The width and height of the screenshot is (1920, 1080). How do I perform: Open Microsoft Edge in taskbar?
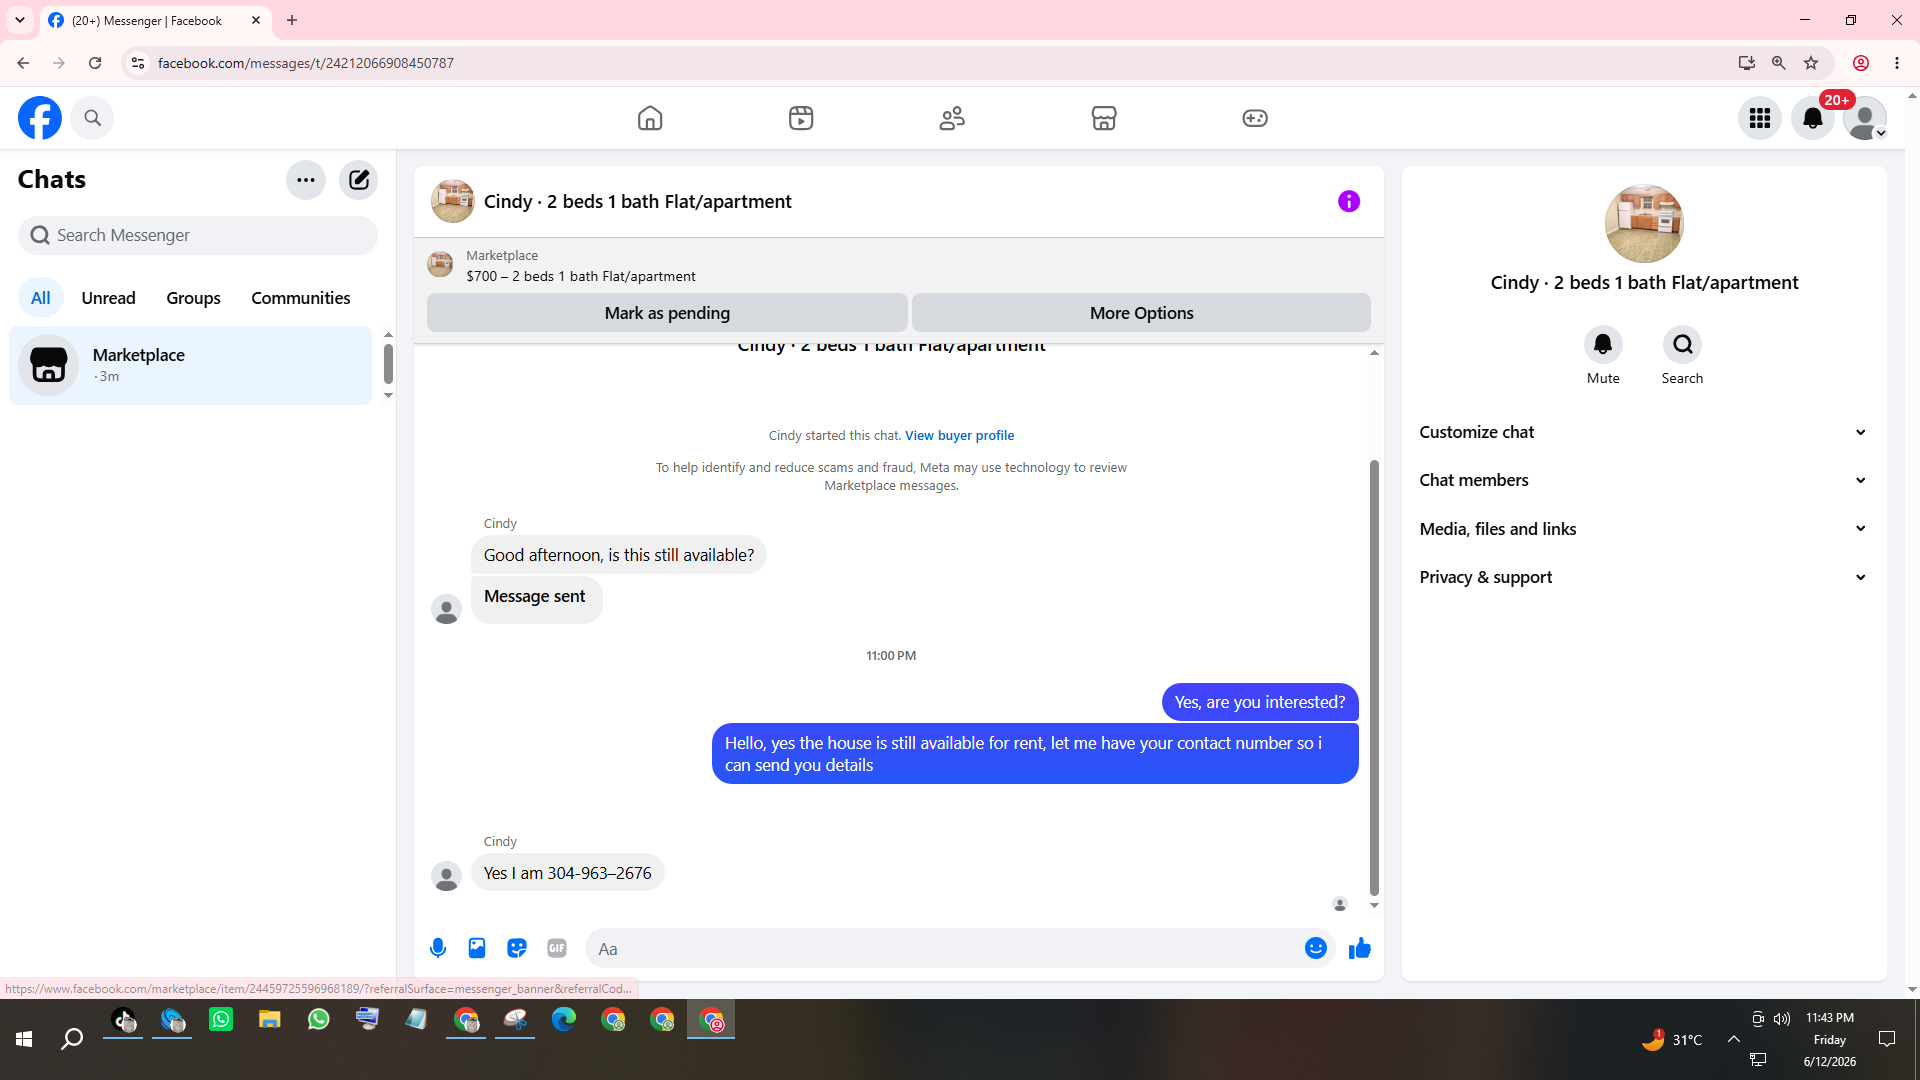(x=564, y=1019)
